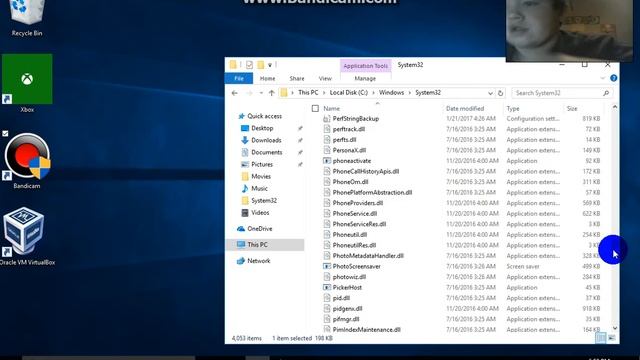Open the View ribbon tab
The image size is (640, 360).
(x=325, y=78)
